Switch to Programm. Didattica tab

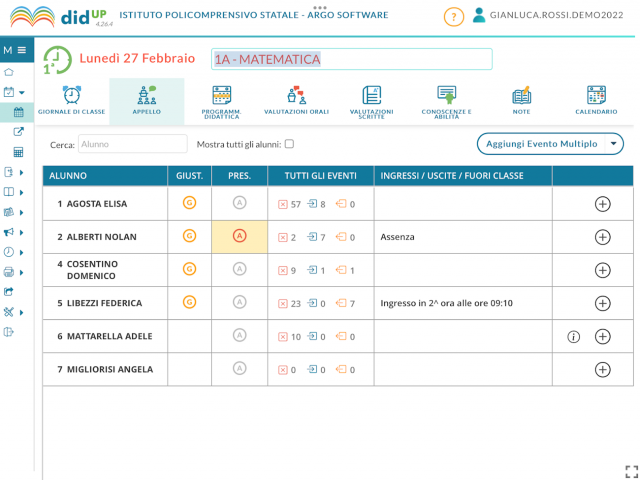coord(222,102)
